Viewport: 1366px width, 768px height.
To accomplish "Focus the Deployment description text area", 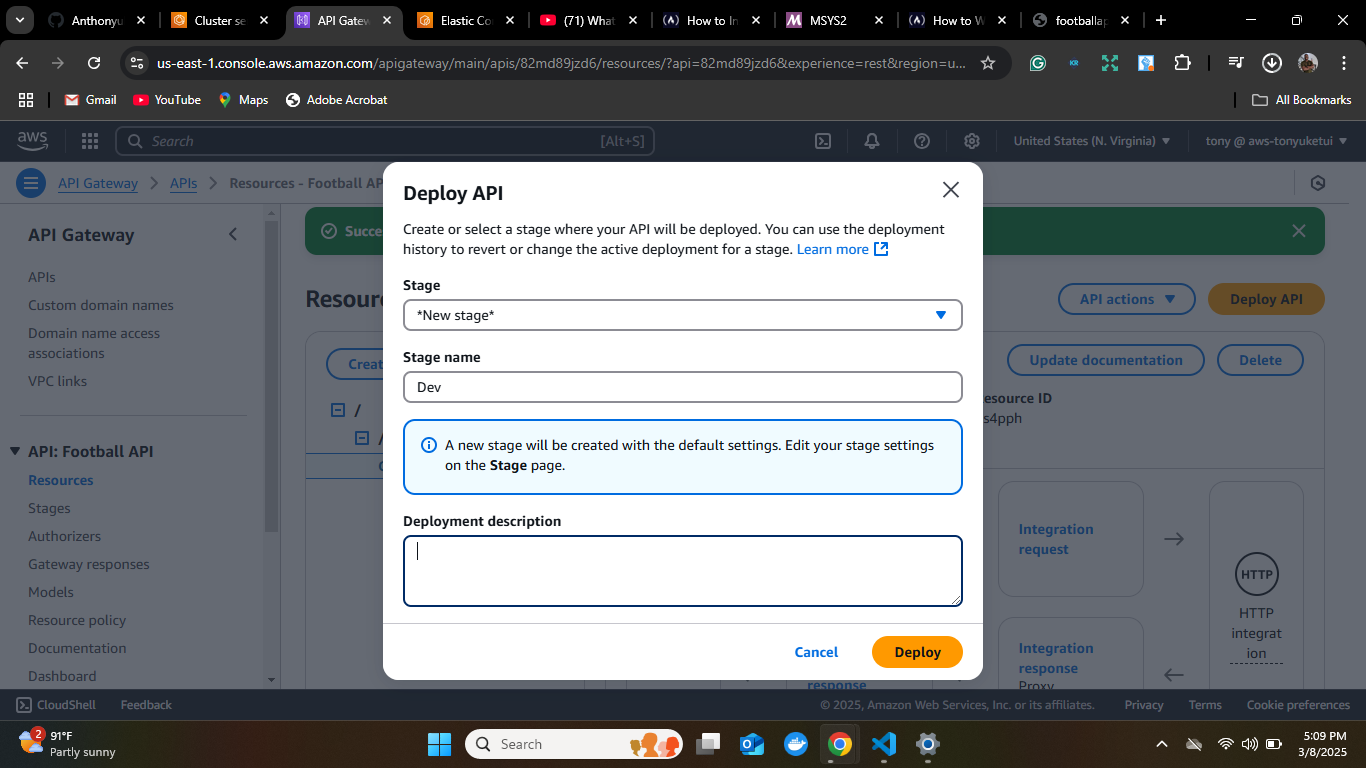I will click(x=682, y=571).
